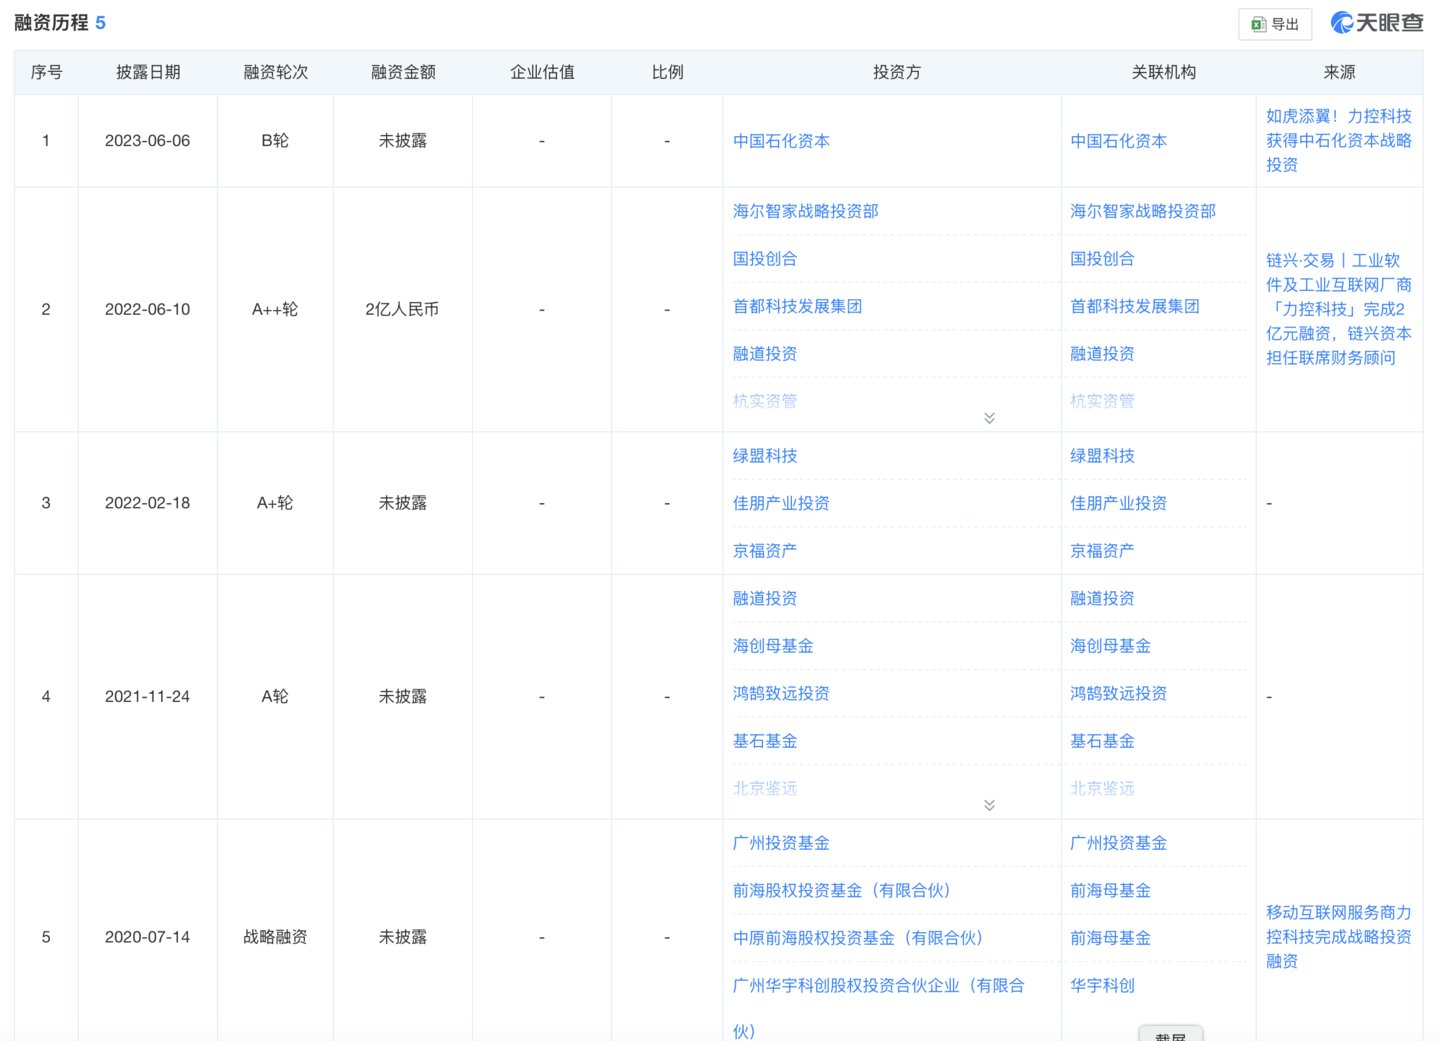The image size is (1440, 1041).
Task: Click the 导出 export button
Action: tap(1275, 24)
